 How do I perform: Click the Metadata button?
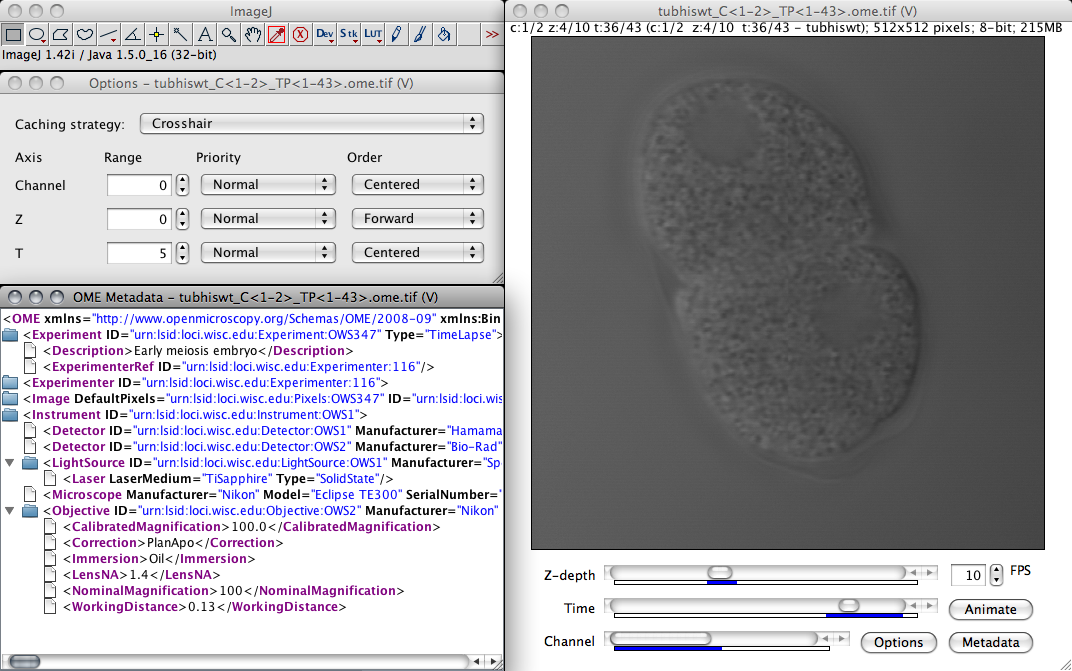click(x=991, y=642)
